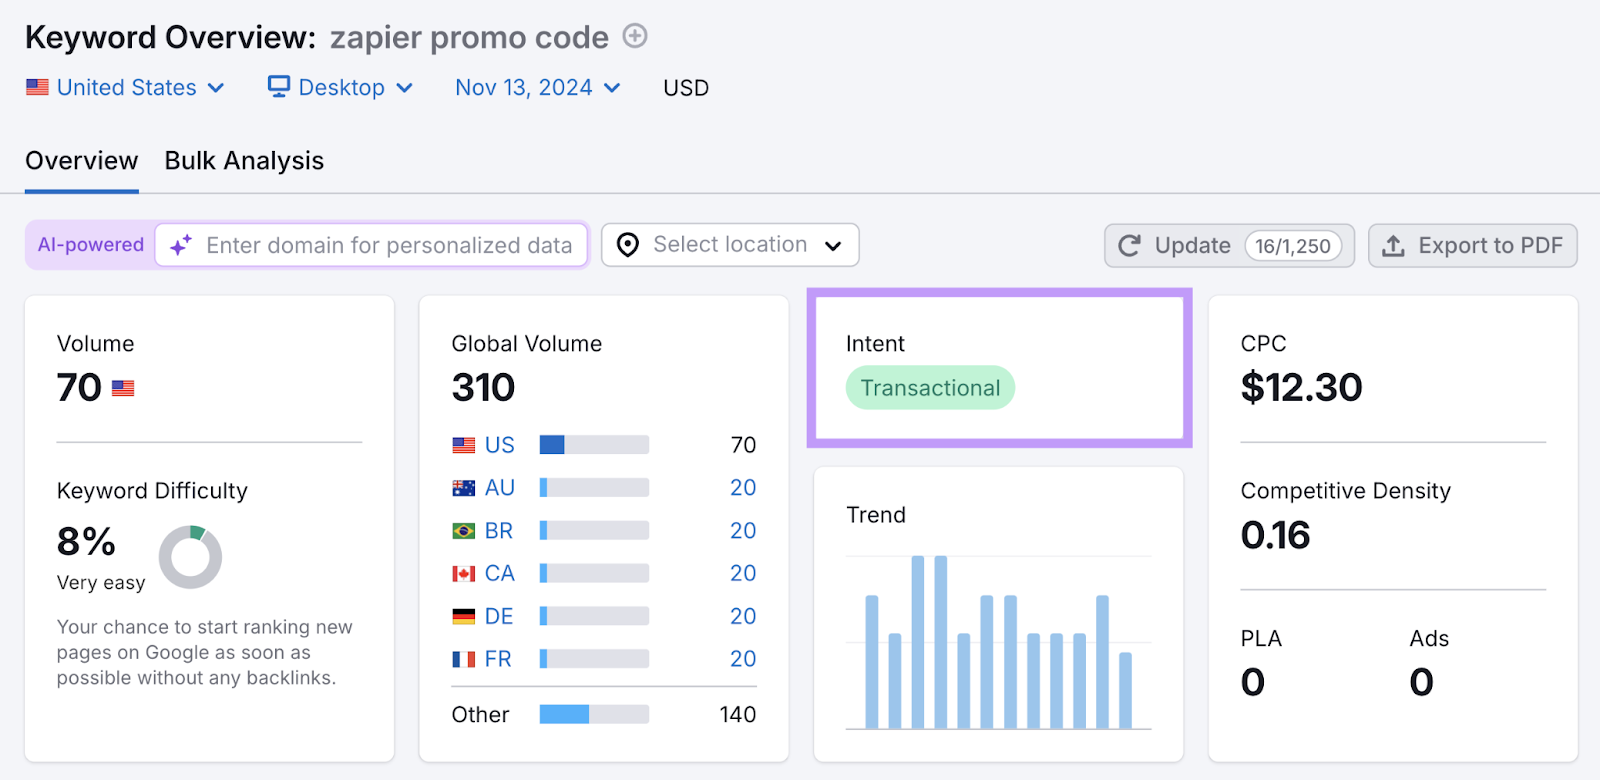1600x780 pixels.
Task: Click the US flag next to Volume 70
Action: click(122, 388)
